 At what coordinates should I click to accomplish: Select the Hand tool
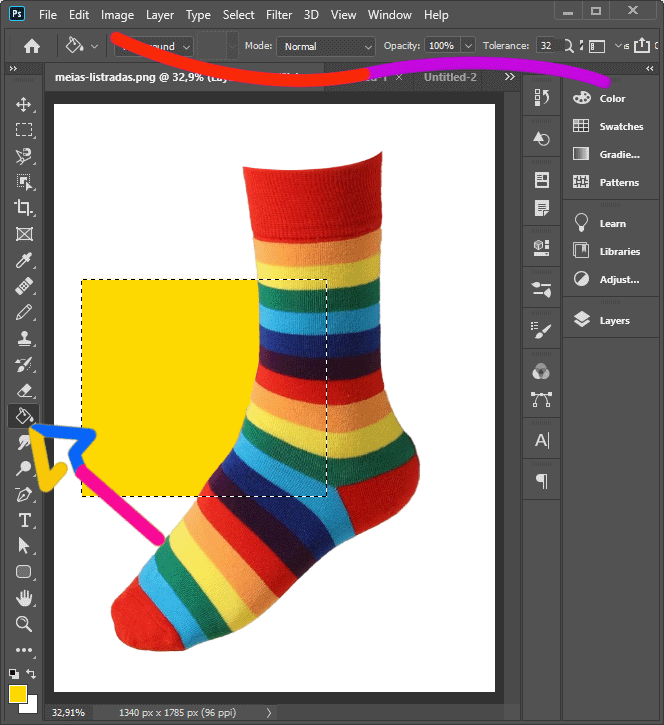tap(24, 598)
